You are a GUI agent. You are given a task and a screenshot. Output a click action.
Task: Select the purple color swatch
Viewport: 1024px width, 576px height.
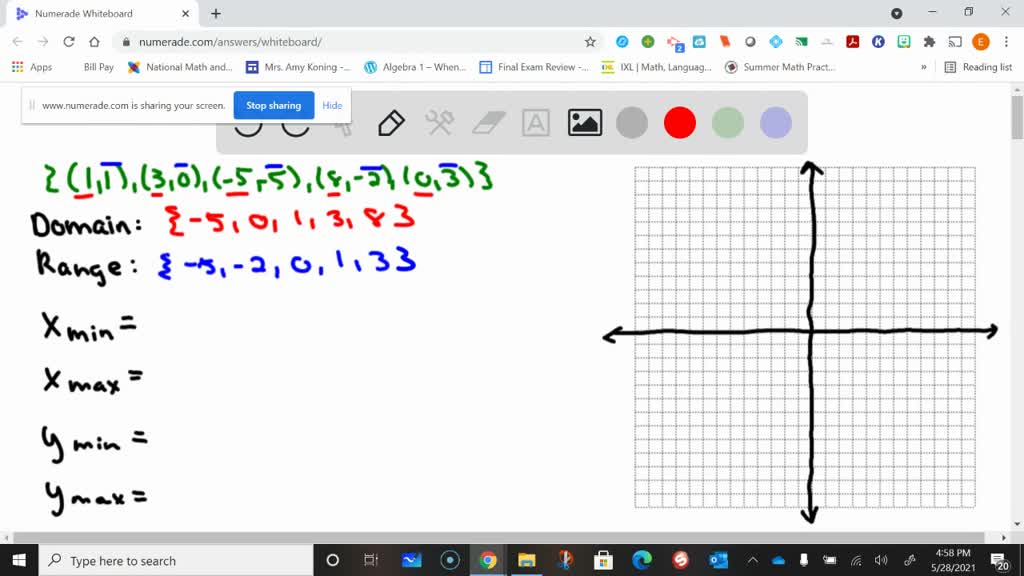(773, 123)
